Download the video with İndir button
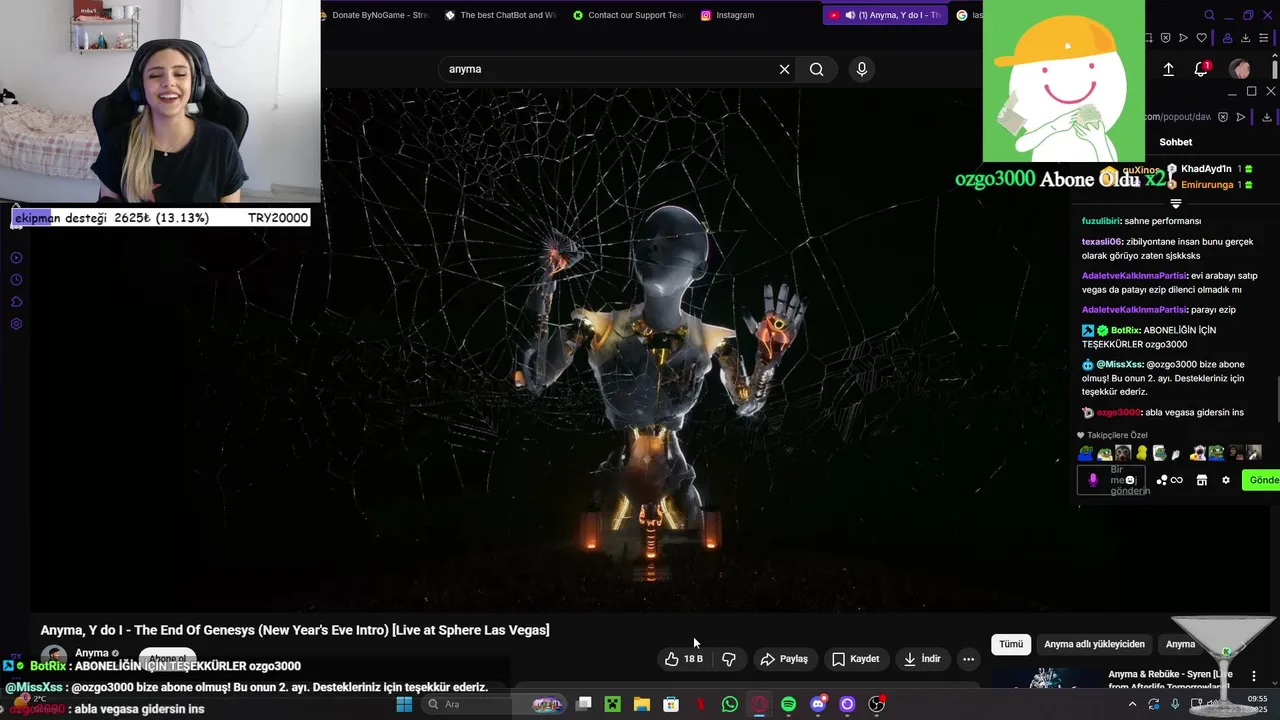This screenshot has width=1280, height=720. pos(922,659)
